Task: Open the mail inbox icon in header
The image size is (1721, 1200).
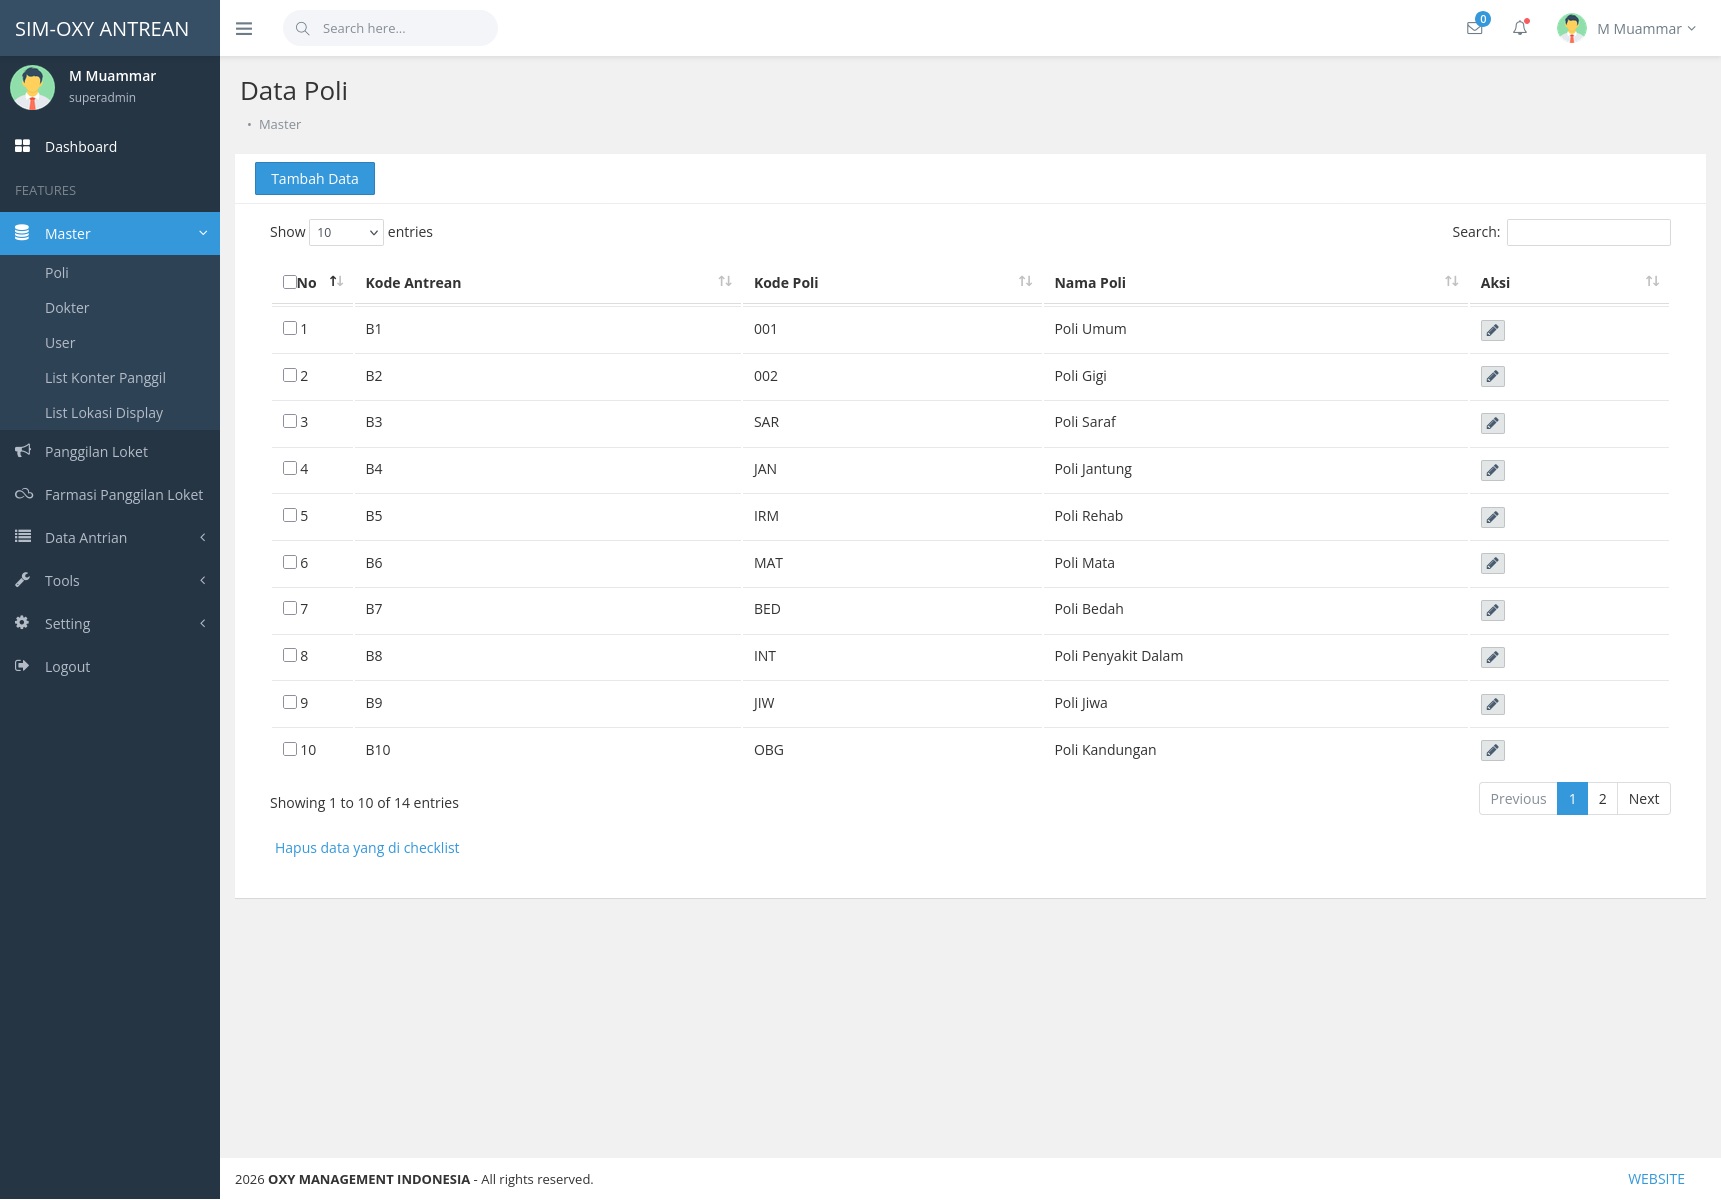Action: click(1475, 28)
